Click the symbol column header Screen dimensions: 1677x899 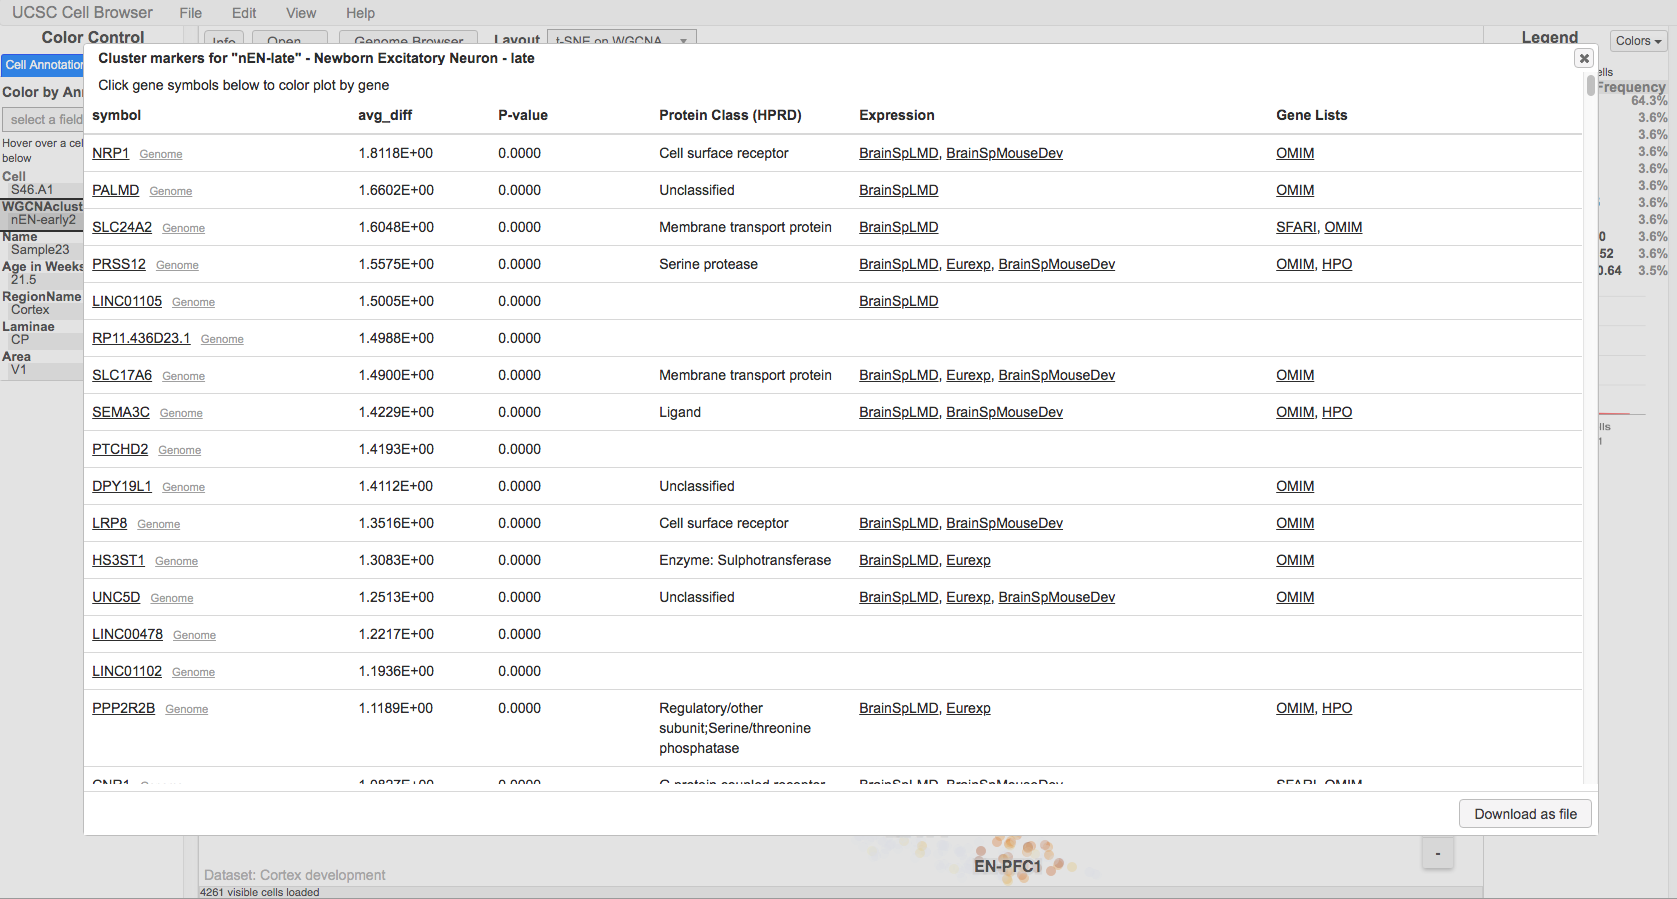click(x=116, y=115)
